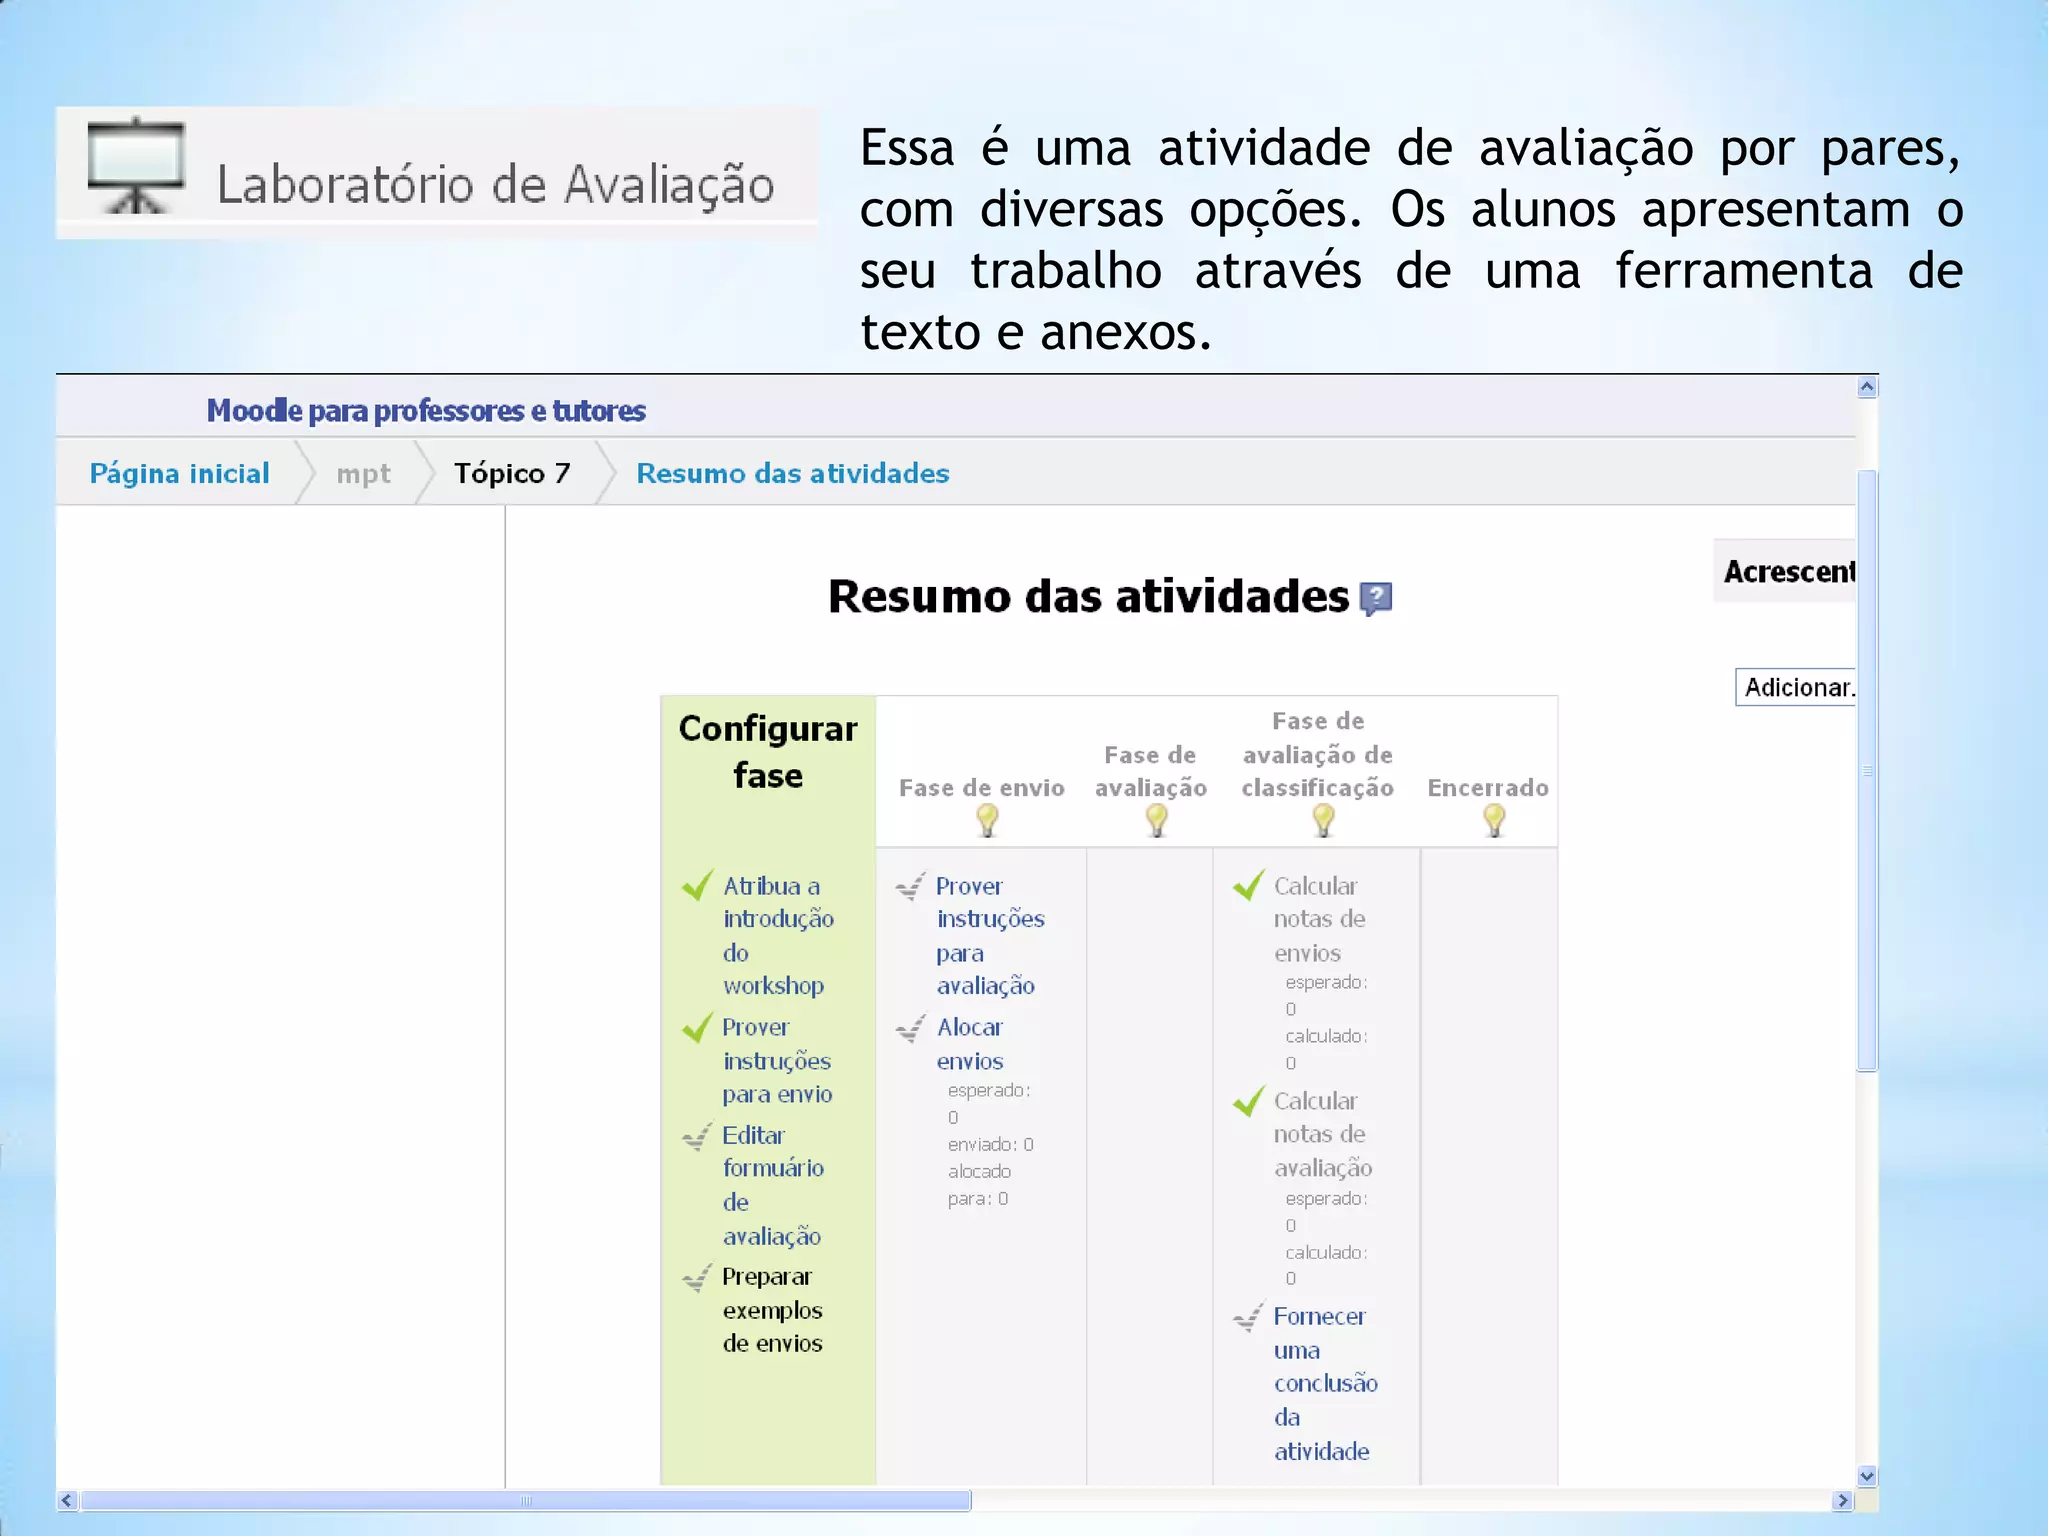This screenshot has height=1536, width=2048.
Task: Select mpt in the breadcrumb
Action: pyautogui.click(x=363, y=474)
